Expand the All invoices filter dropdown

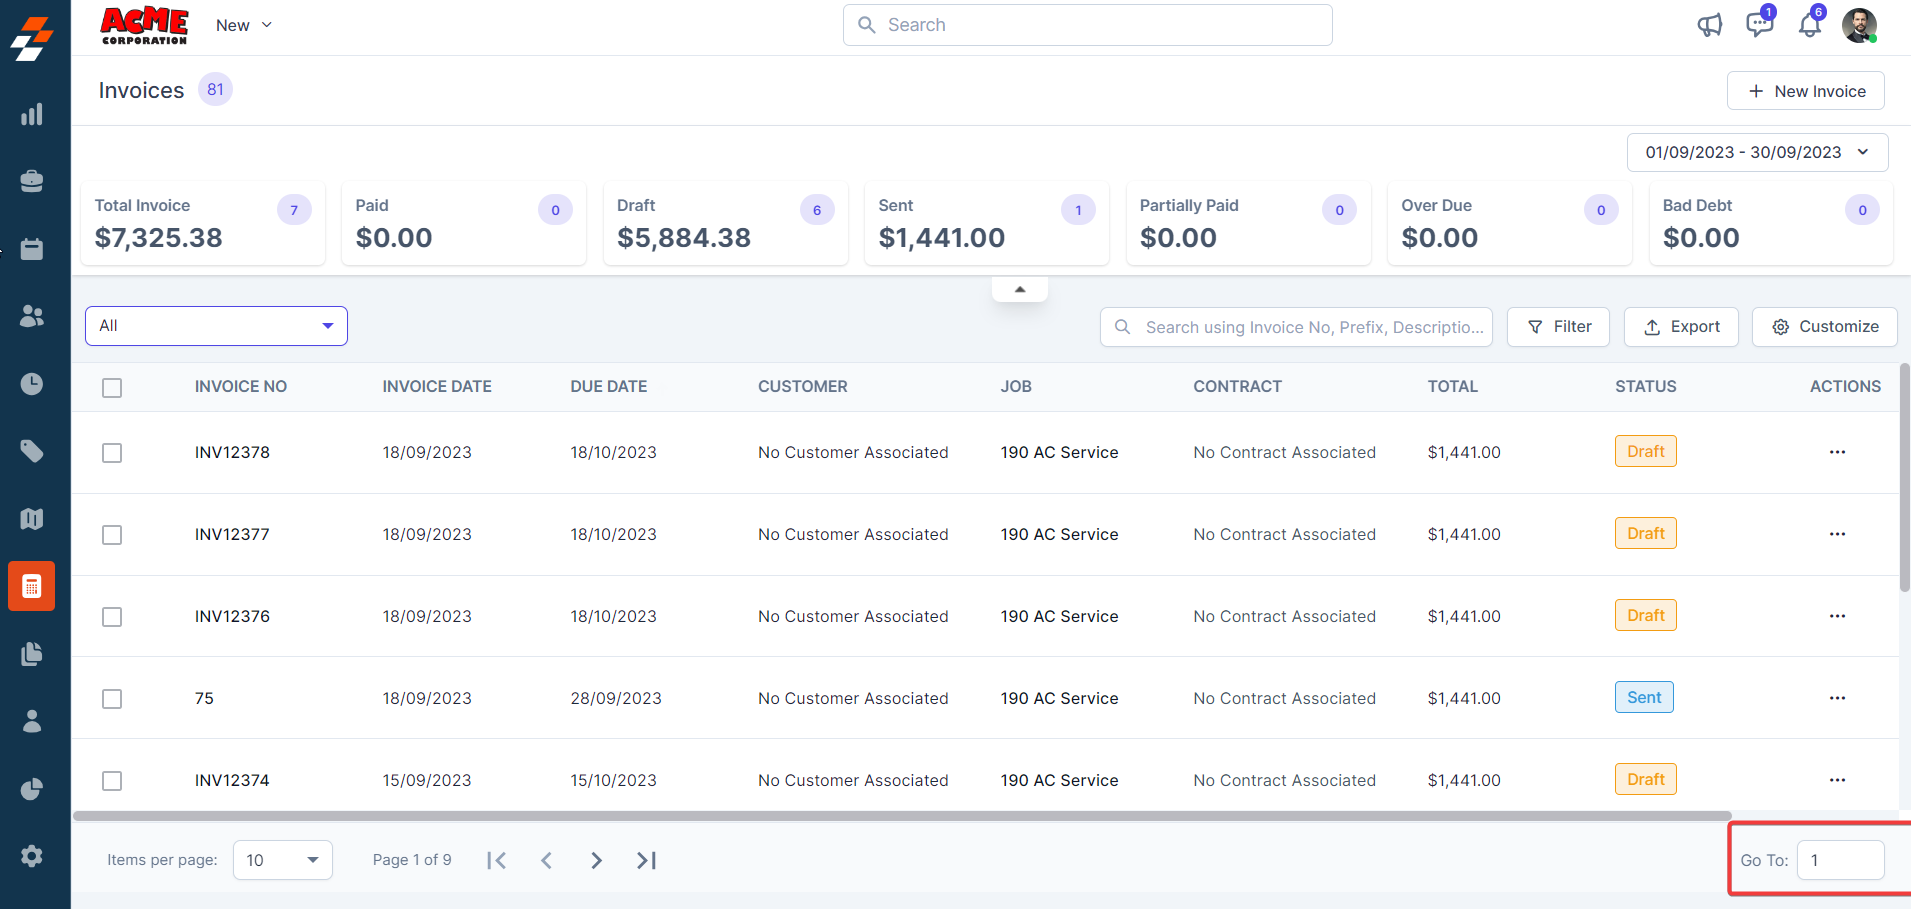pos(216,326)
